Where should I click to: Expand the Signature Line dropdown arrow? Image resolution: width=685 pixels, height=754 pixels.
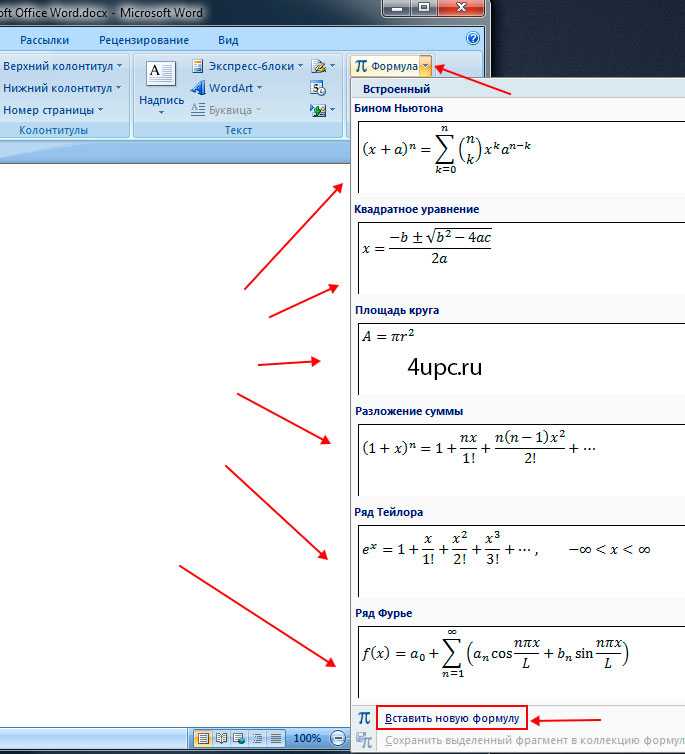pos(332,66)
